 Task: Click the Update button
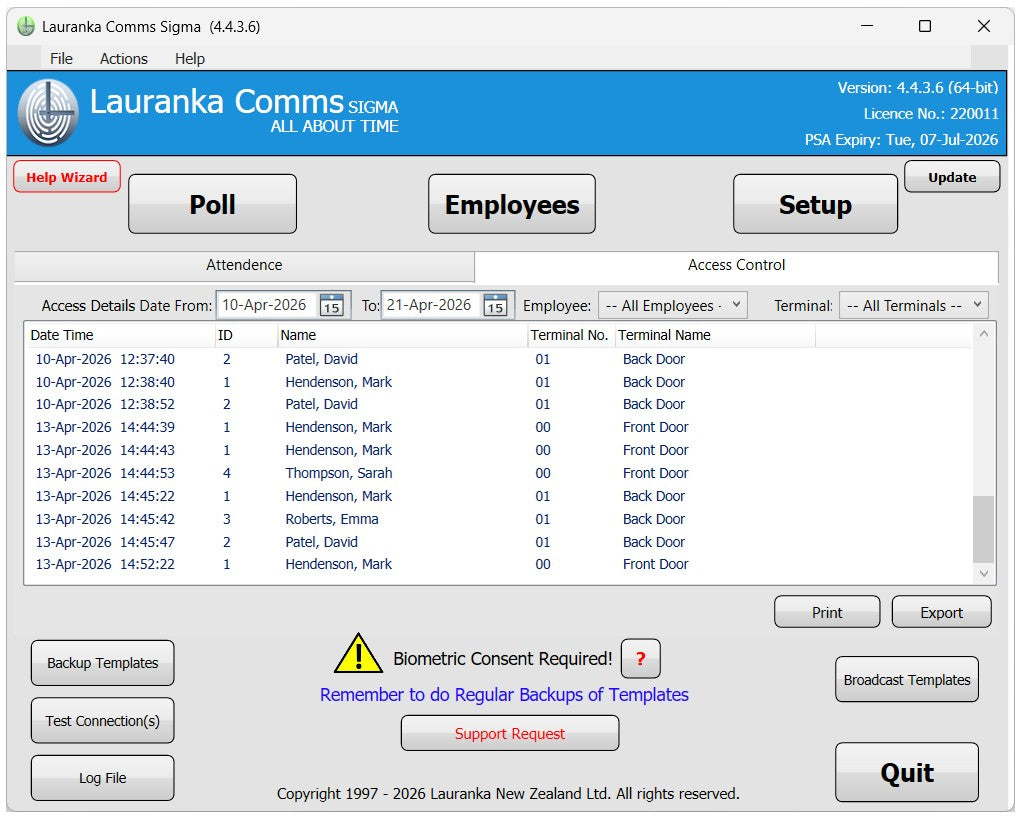tap(952, 177)
